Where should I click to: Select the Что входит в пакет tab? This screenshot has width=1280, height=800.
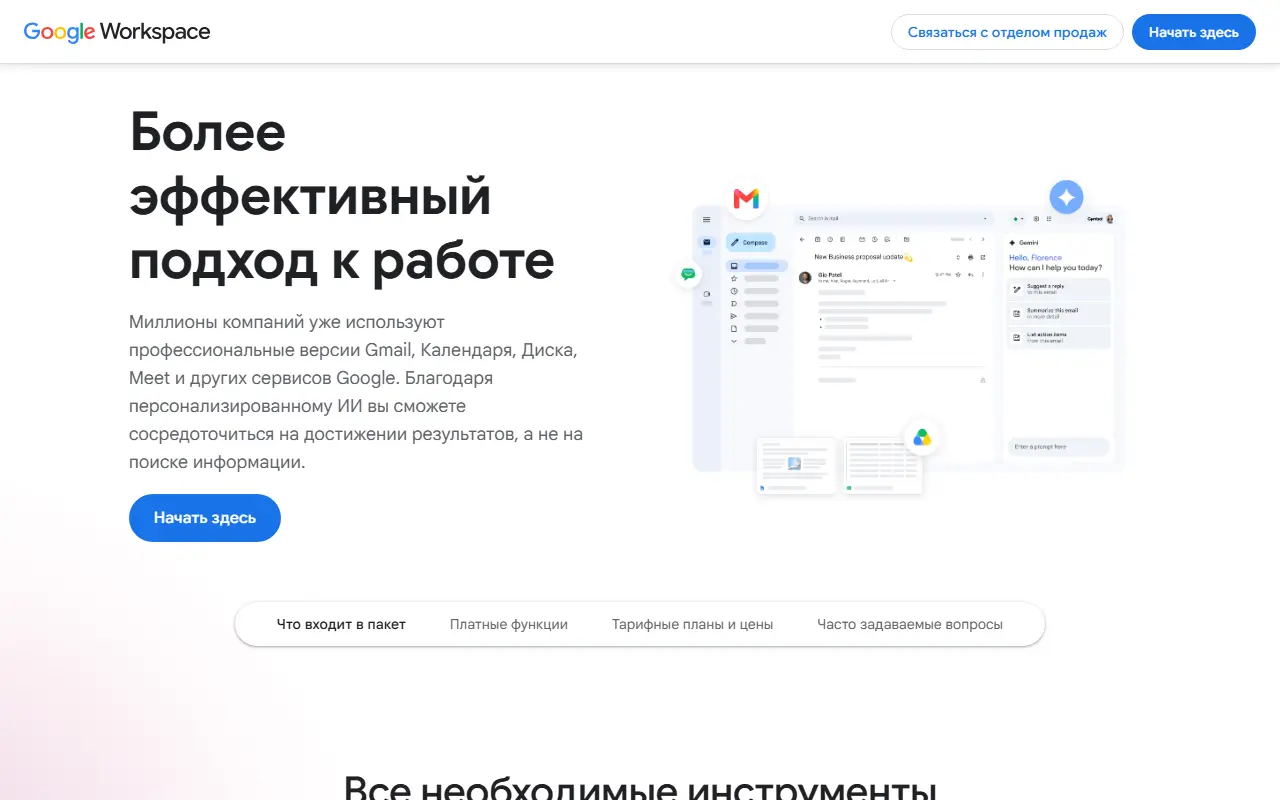pos(341,624)
